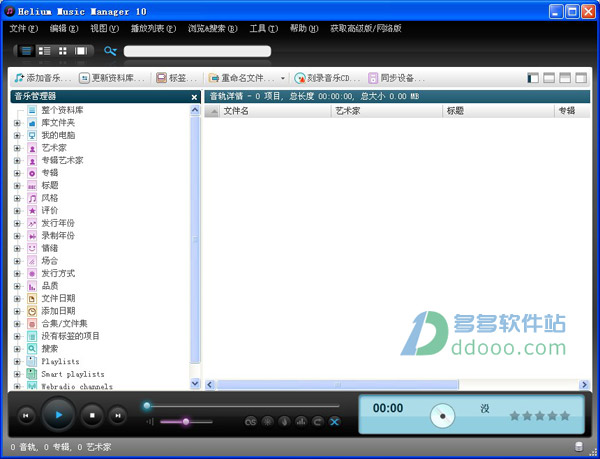This screenshot has width=600, height=459.
Task: Click the playback seek slider
Action: click(x=241, y=406)
